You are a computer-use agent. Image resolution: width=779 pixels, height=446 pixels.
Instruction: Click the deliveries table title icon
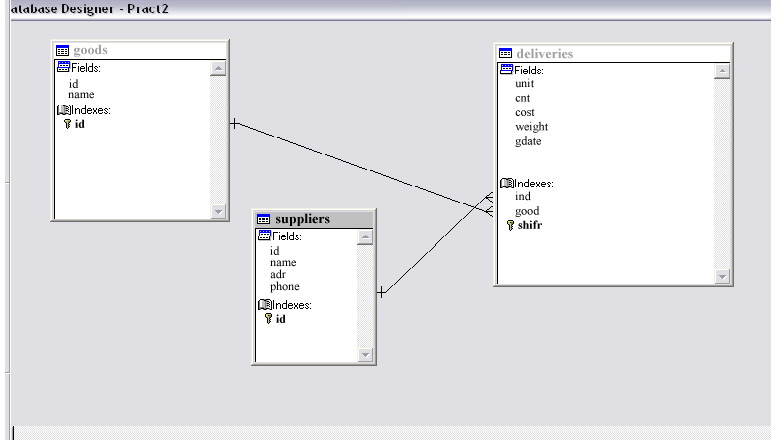(506, 53)
